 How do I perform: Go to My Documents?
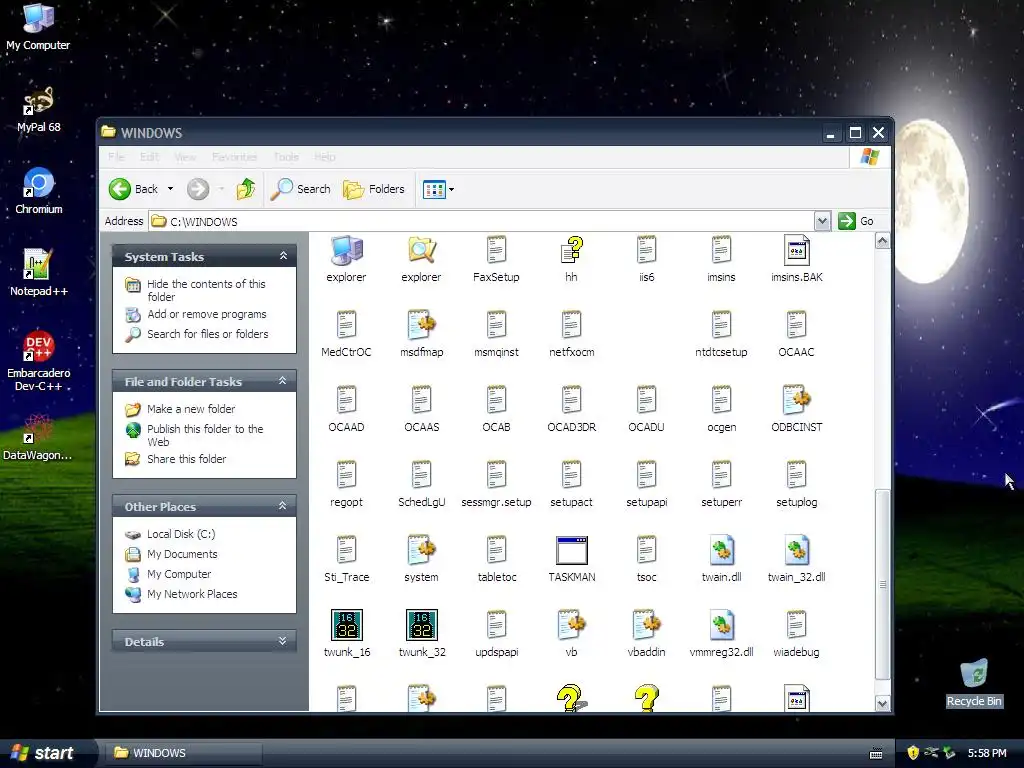(182, 554)
